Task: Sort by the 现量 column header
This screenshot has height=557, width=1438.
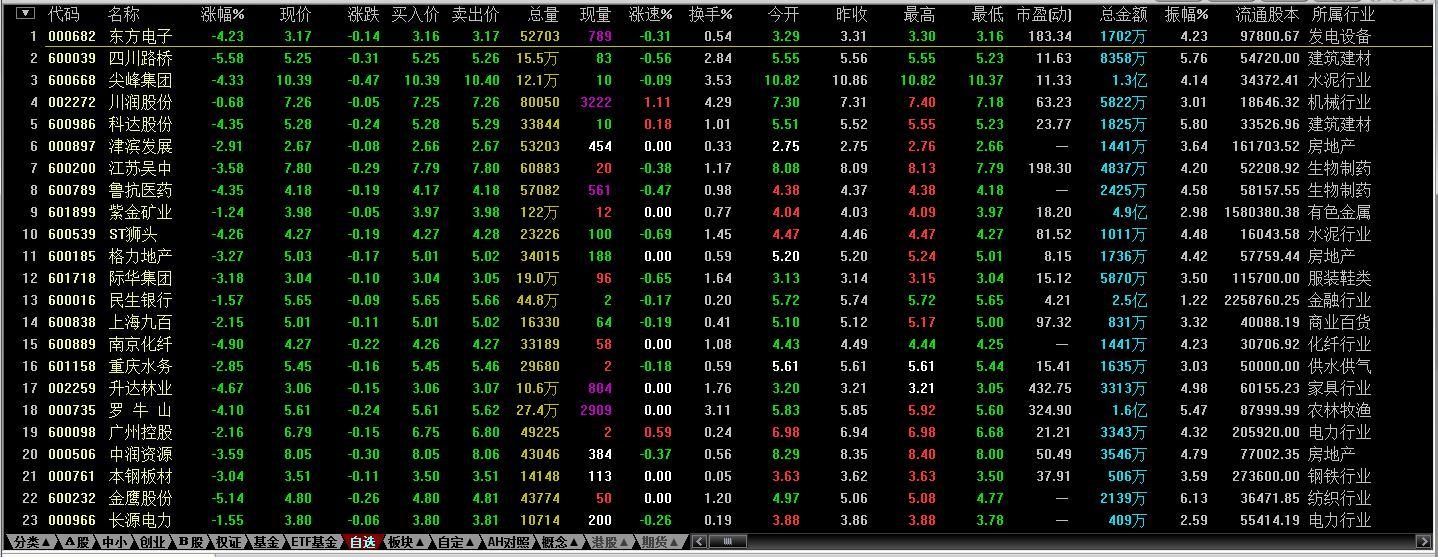Action: [596, 14]
